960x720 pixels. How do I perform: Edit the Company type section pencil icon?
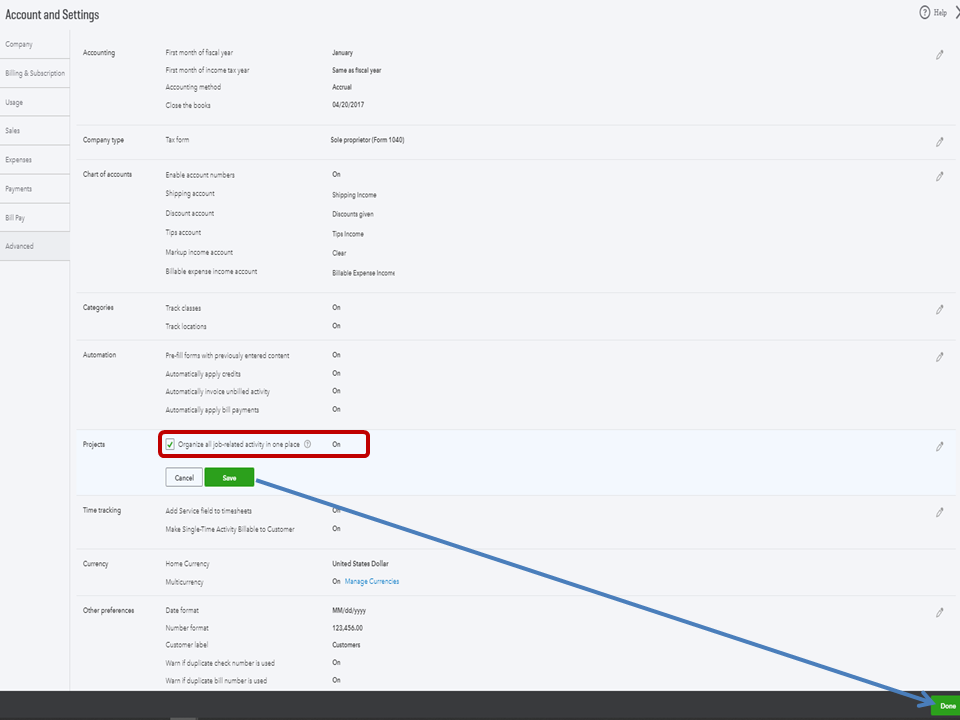pos(939,142)
